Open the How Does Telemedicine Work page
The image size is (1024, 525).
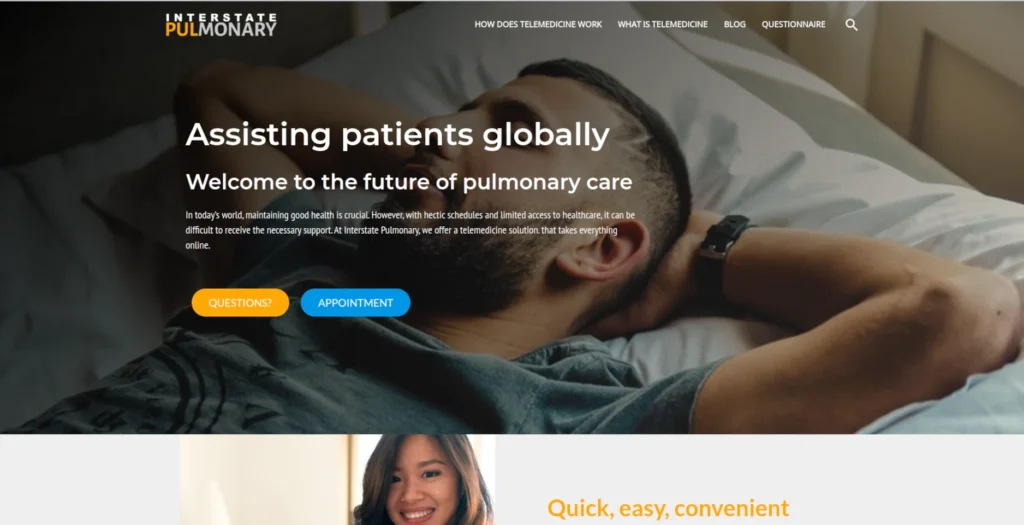tap(538, 24)
